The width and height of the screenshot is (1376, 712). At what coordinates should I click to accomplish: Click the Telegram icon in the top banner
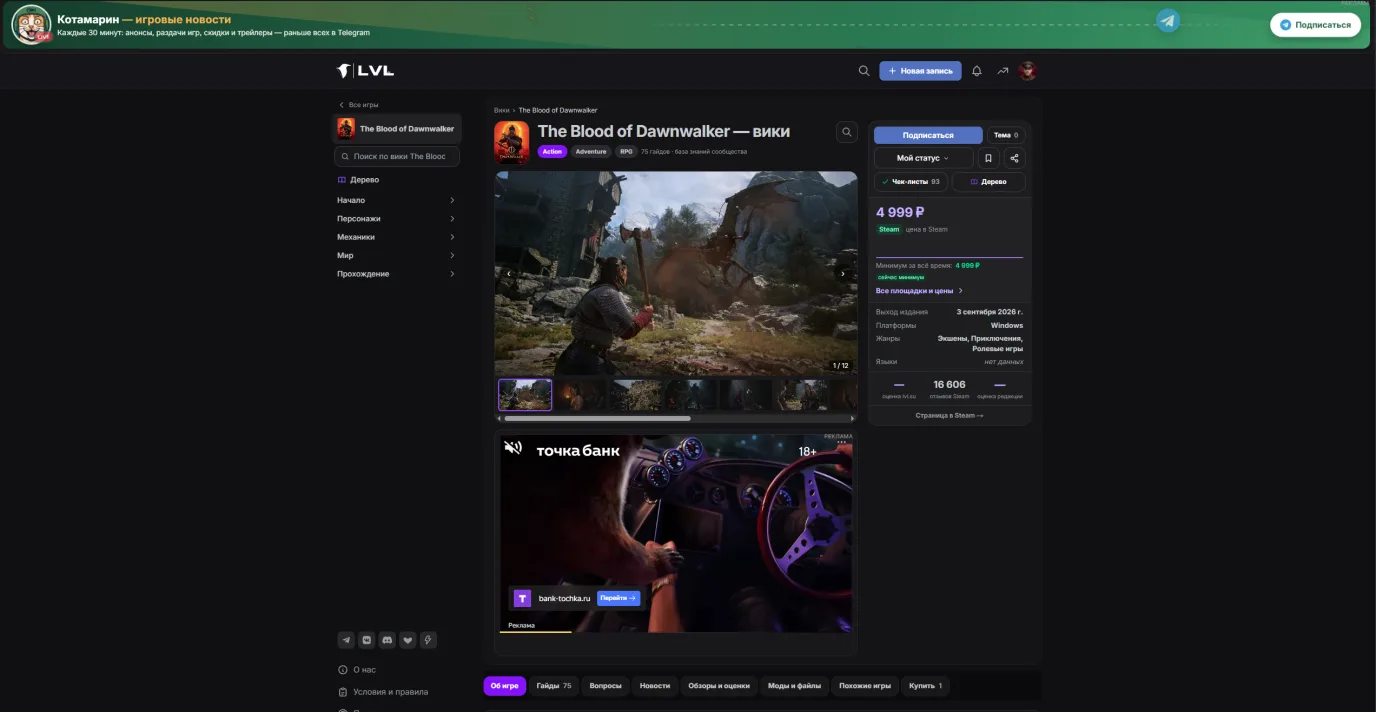pyautogui.click(x=1168, y=21)
